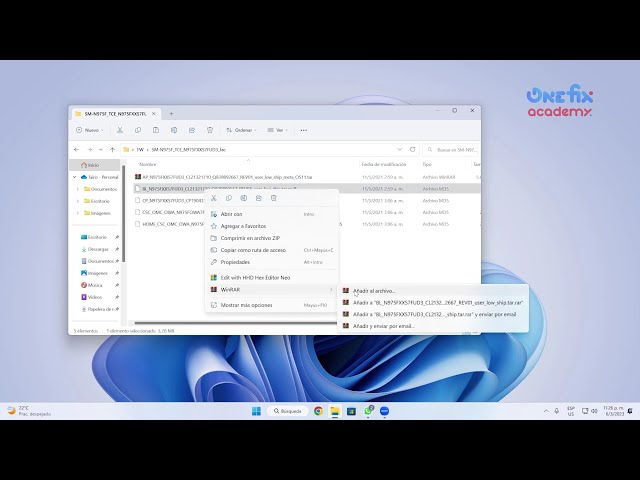Expand the Documentos folder tree node
Screen dimensions: 640x480
(78, 189)
